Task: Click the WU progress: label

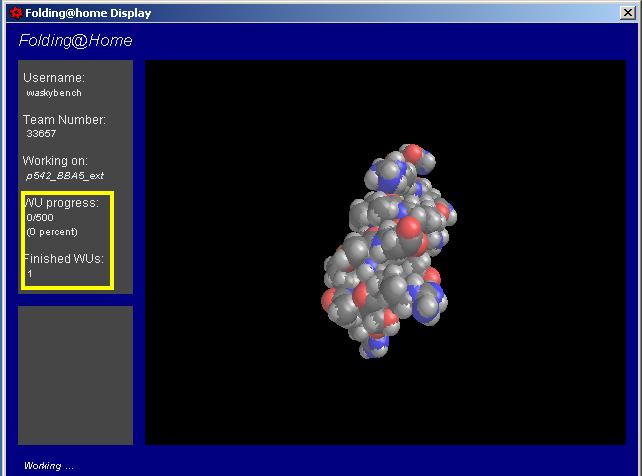Action: (62, 203)
